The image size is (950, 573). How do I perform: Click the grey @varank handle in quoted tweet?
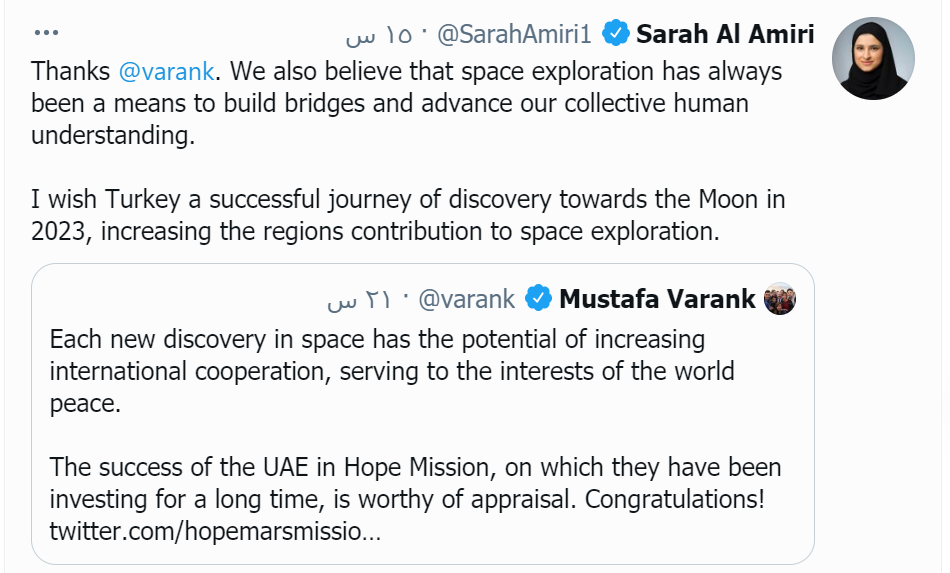[466, 298]
